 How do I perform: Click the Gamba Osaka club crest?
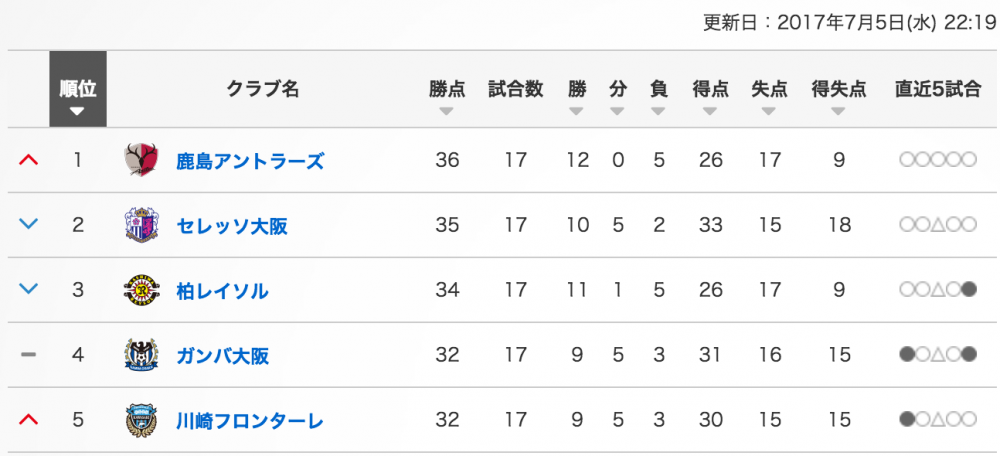[141, 355]
